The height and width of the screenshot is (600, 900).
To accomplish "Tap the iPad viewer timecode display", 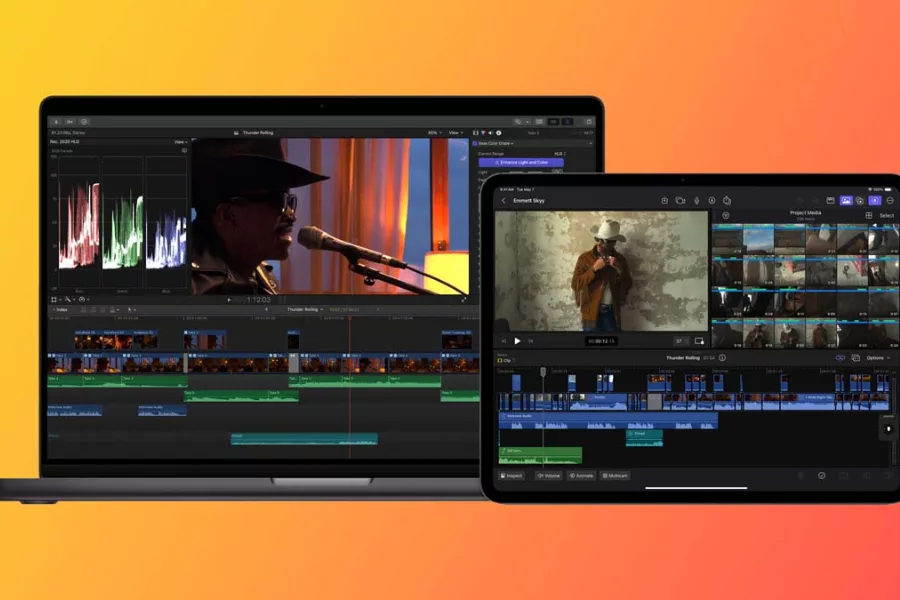I will click(601, 341).
